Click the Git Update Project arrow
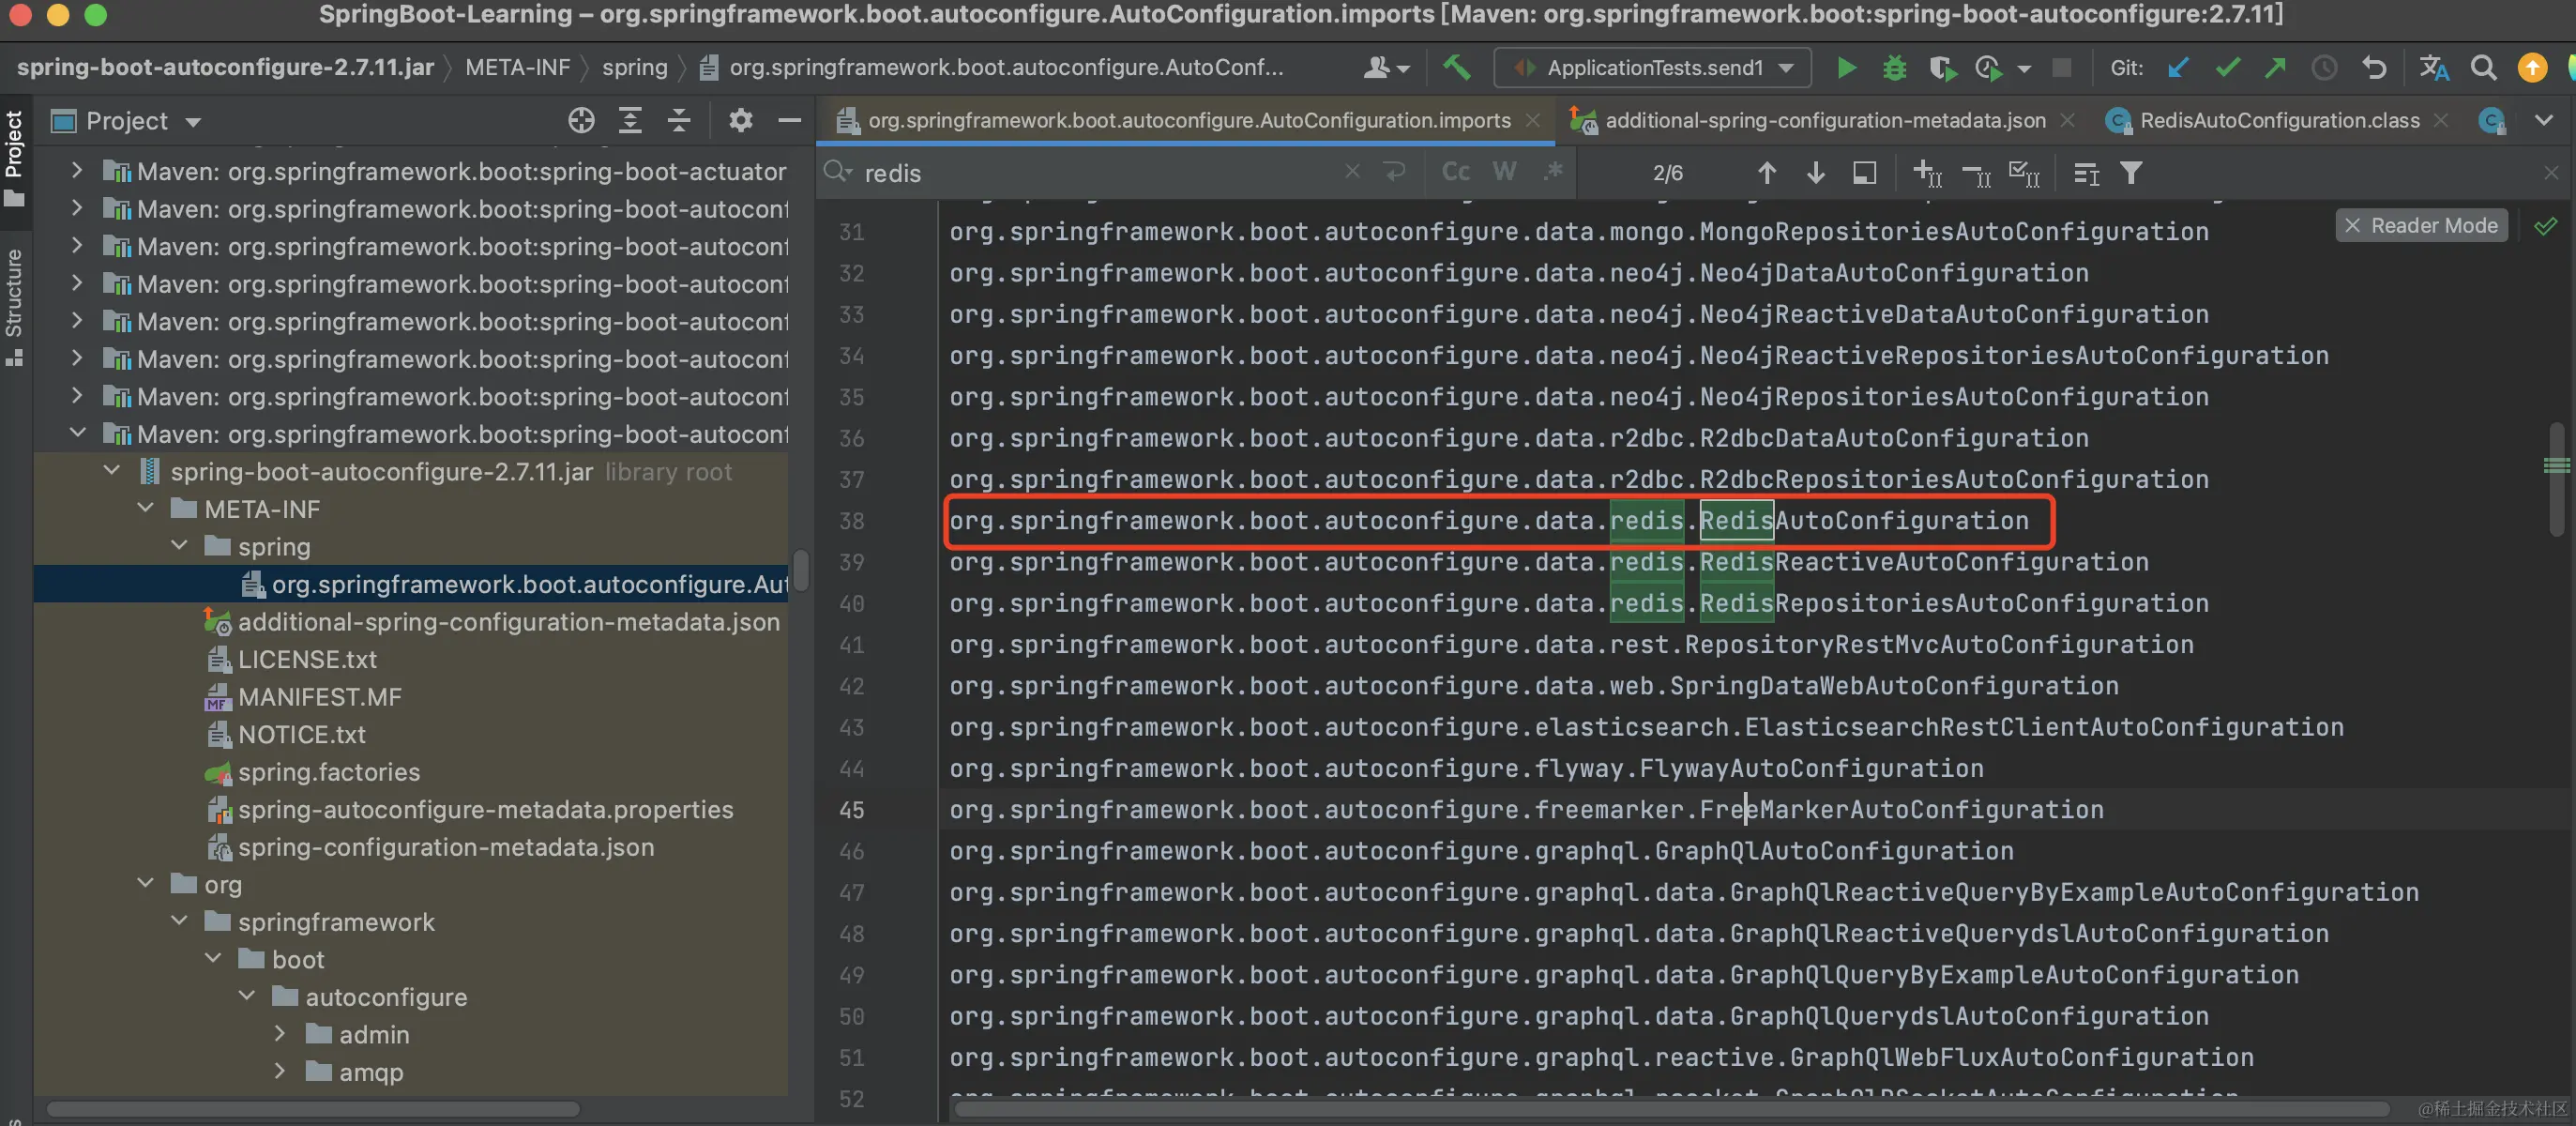The image size is (2576, 1126). coord(2178,67)
